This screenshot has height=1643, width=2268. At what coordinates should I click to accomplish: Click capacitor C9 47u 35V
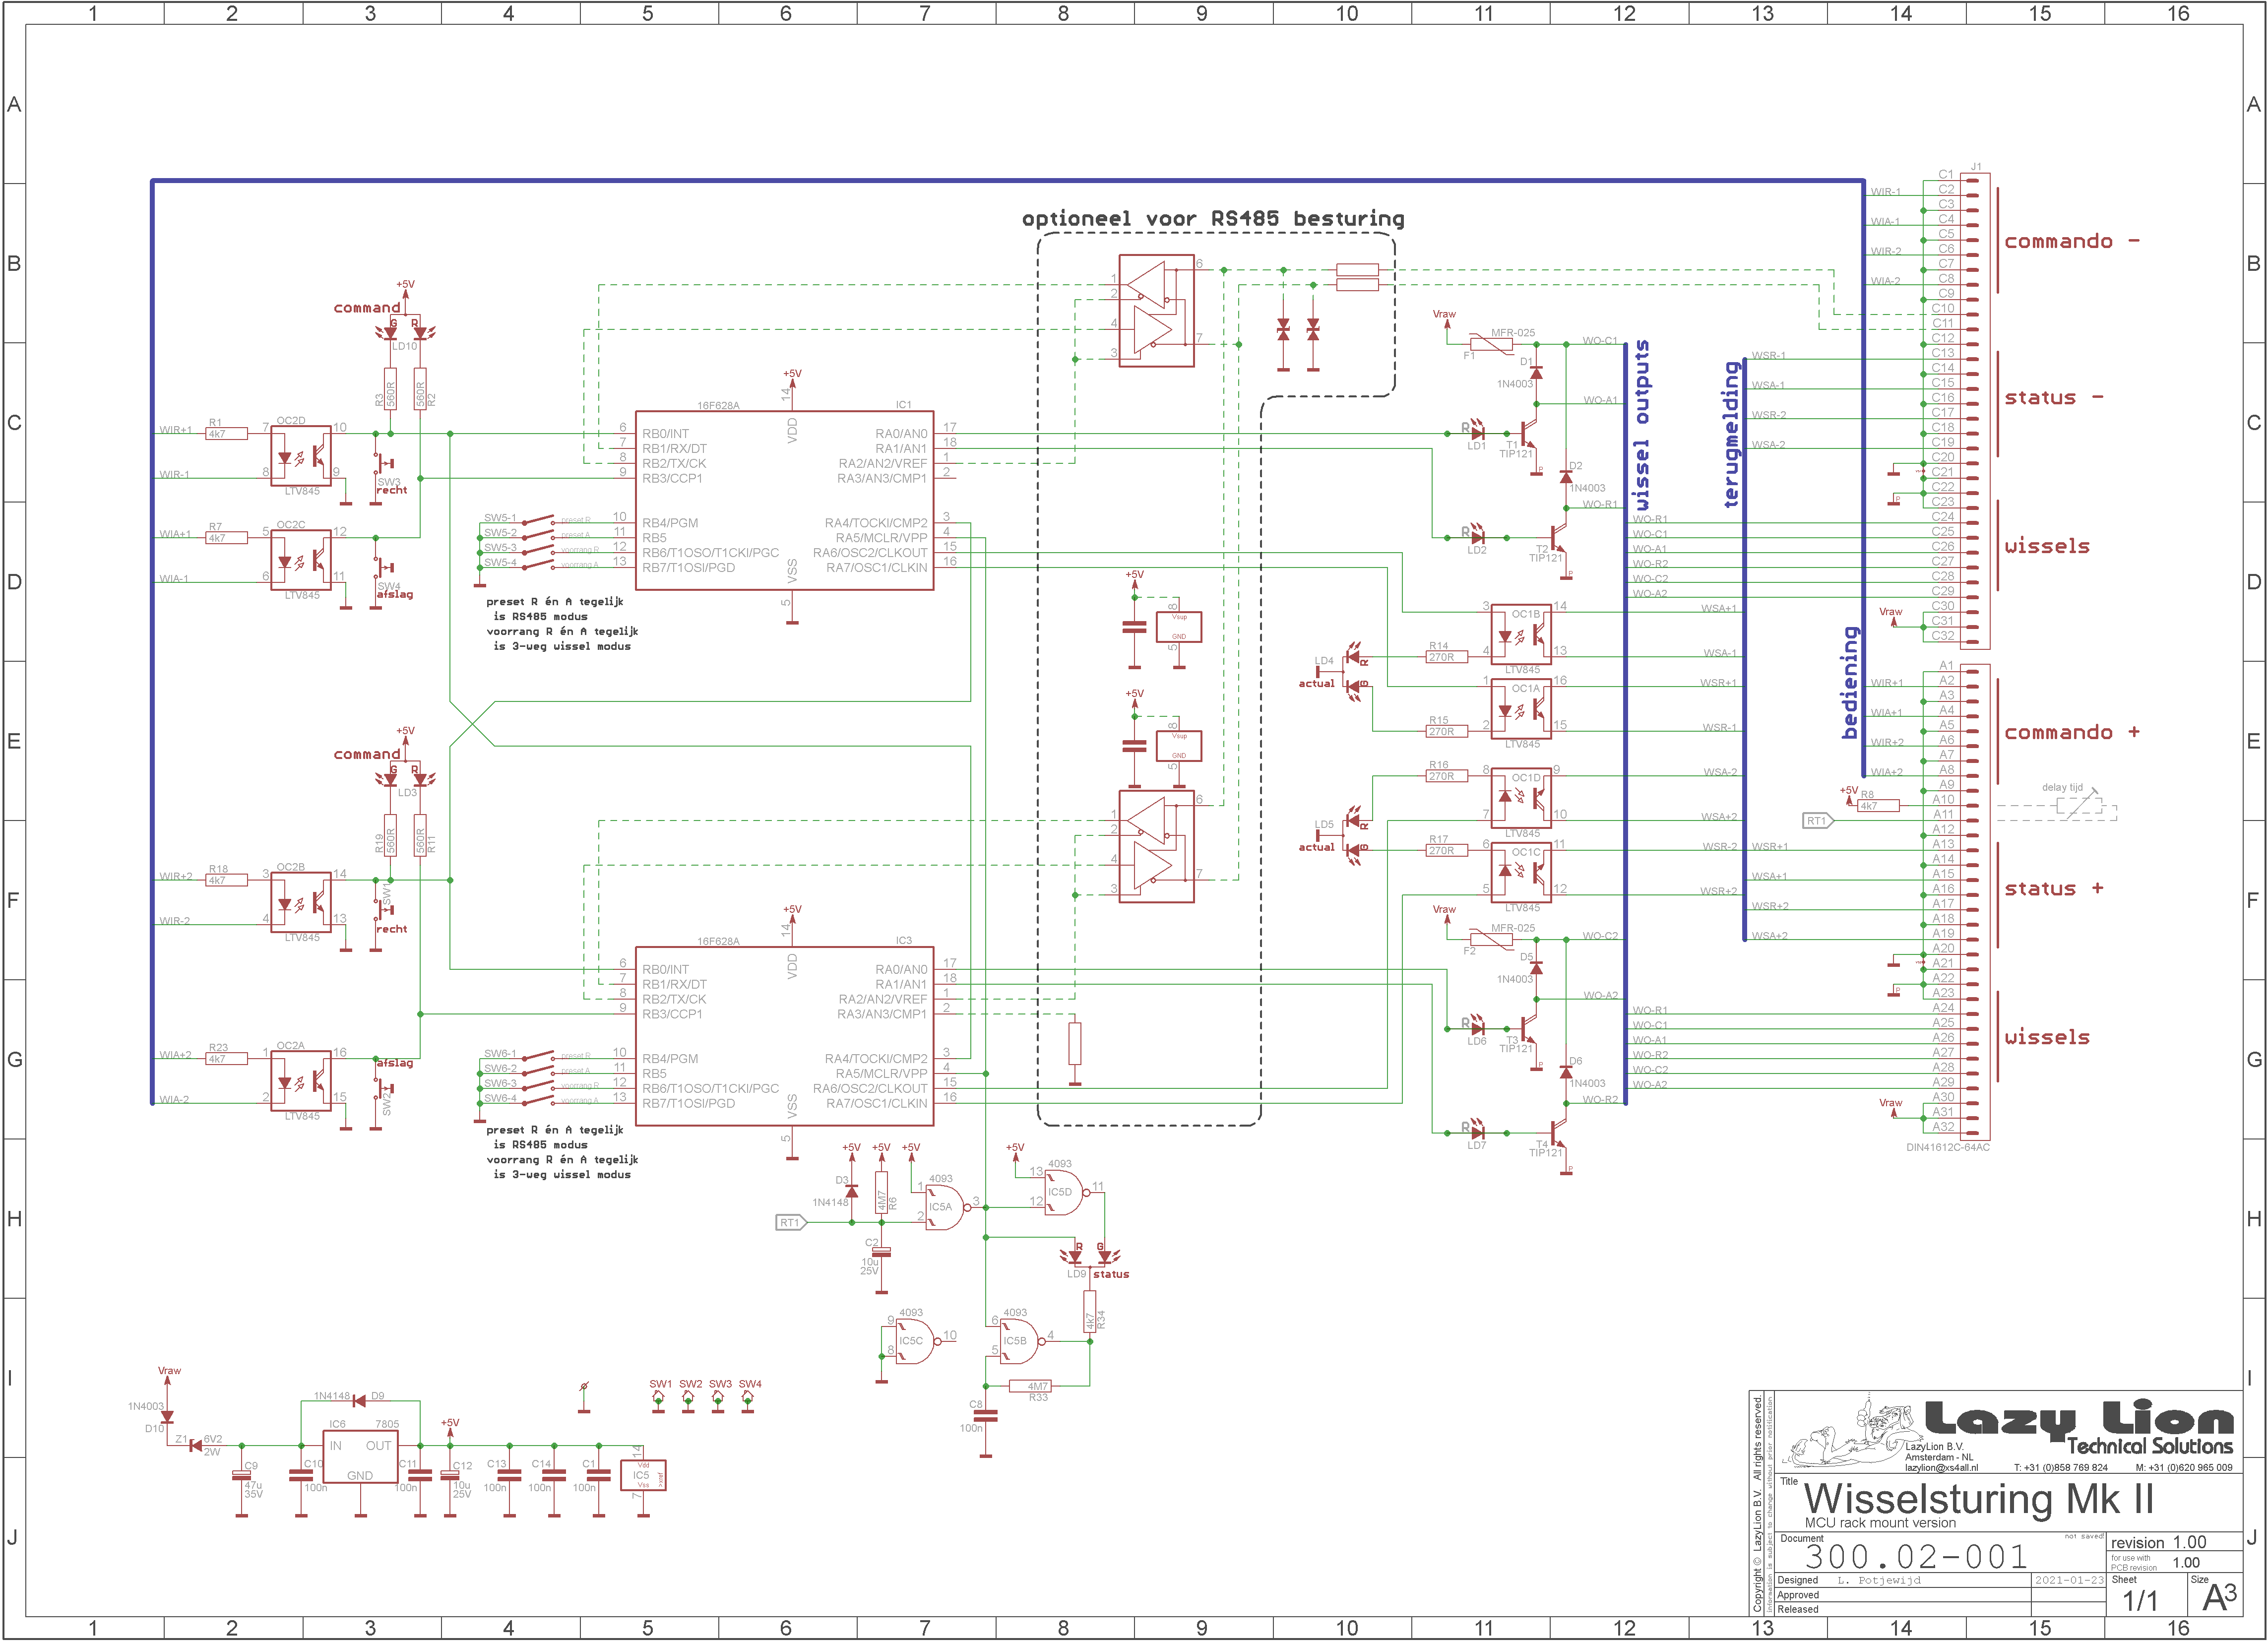click(241, 1475)
